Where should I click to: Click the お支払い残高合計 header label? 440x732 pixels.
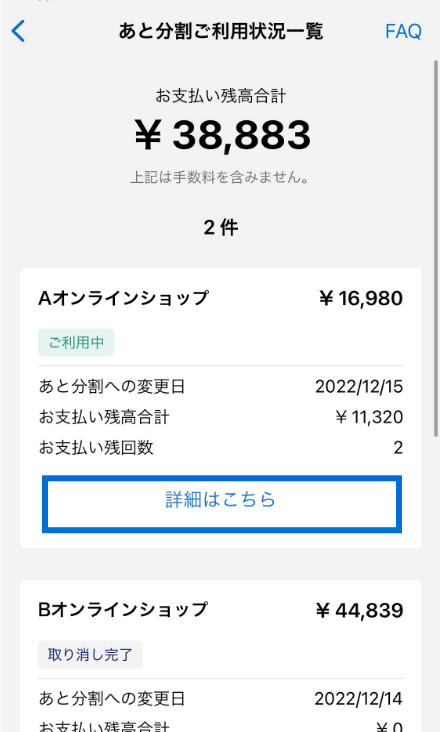click(x=221, y=96)
